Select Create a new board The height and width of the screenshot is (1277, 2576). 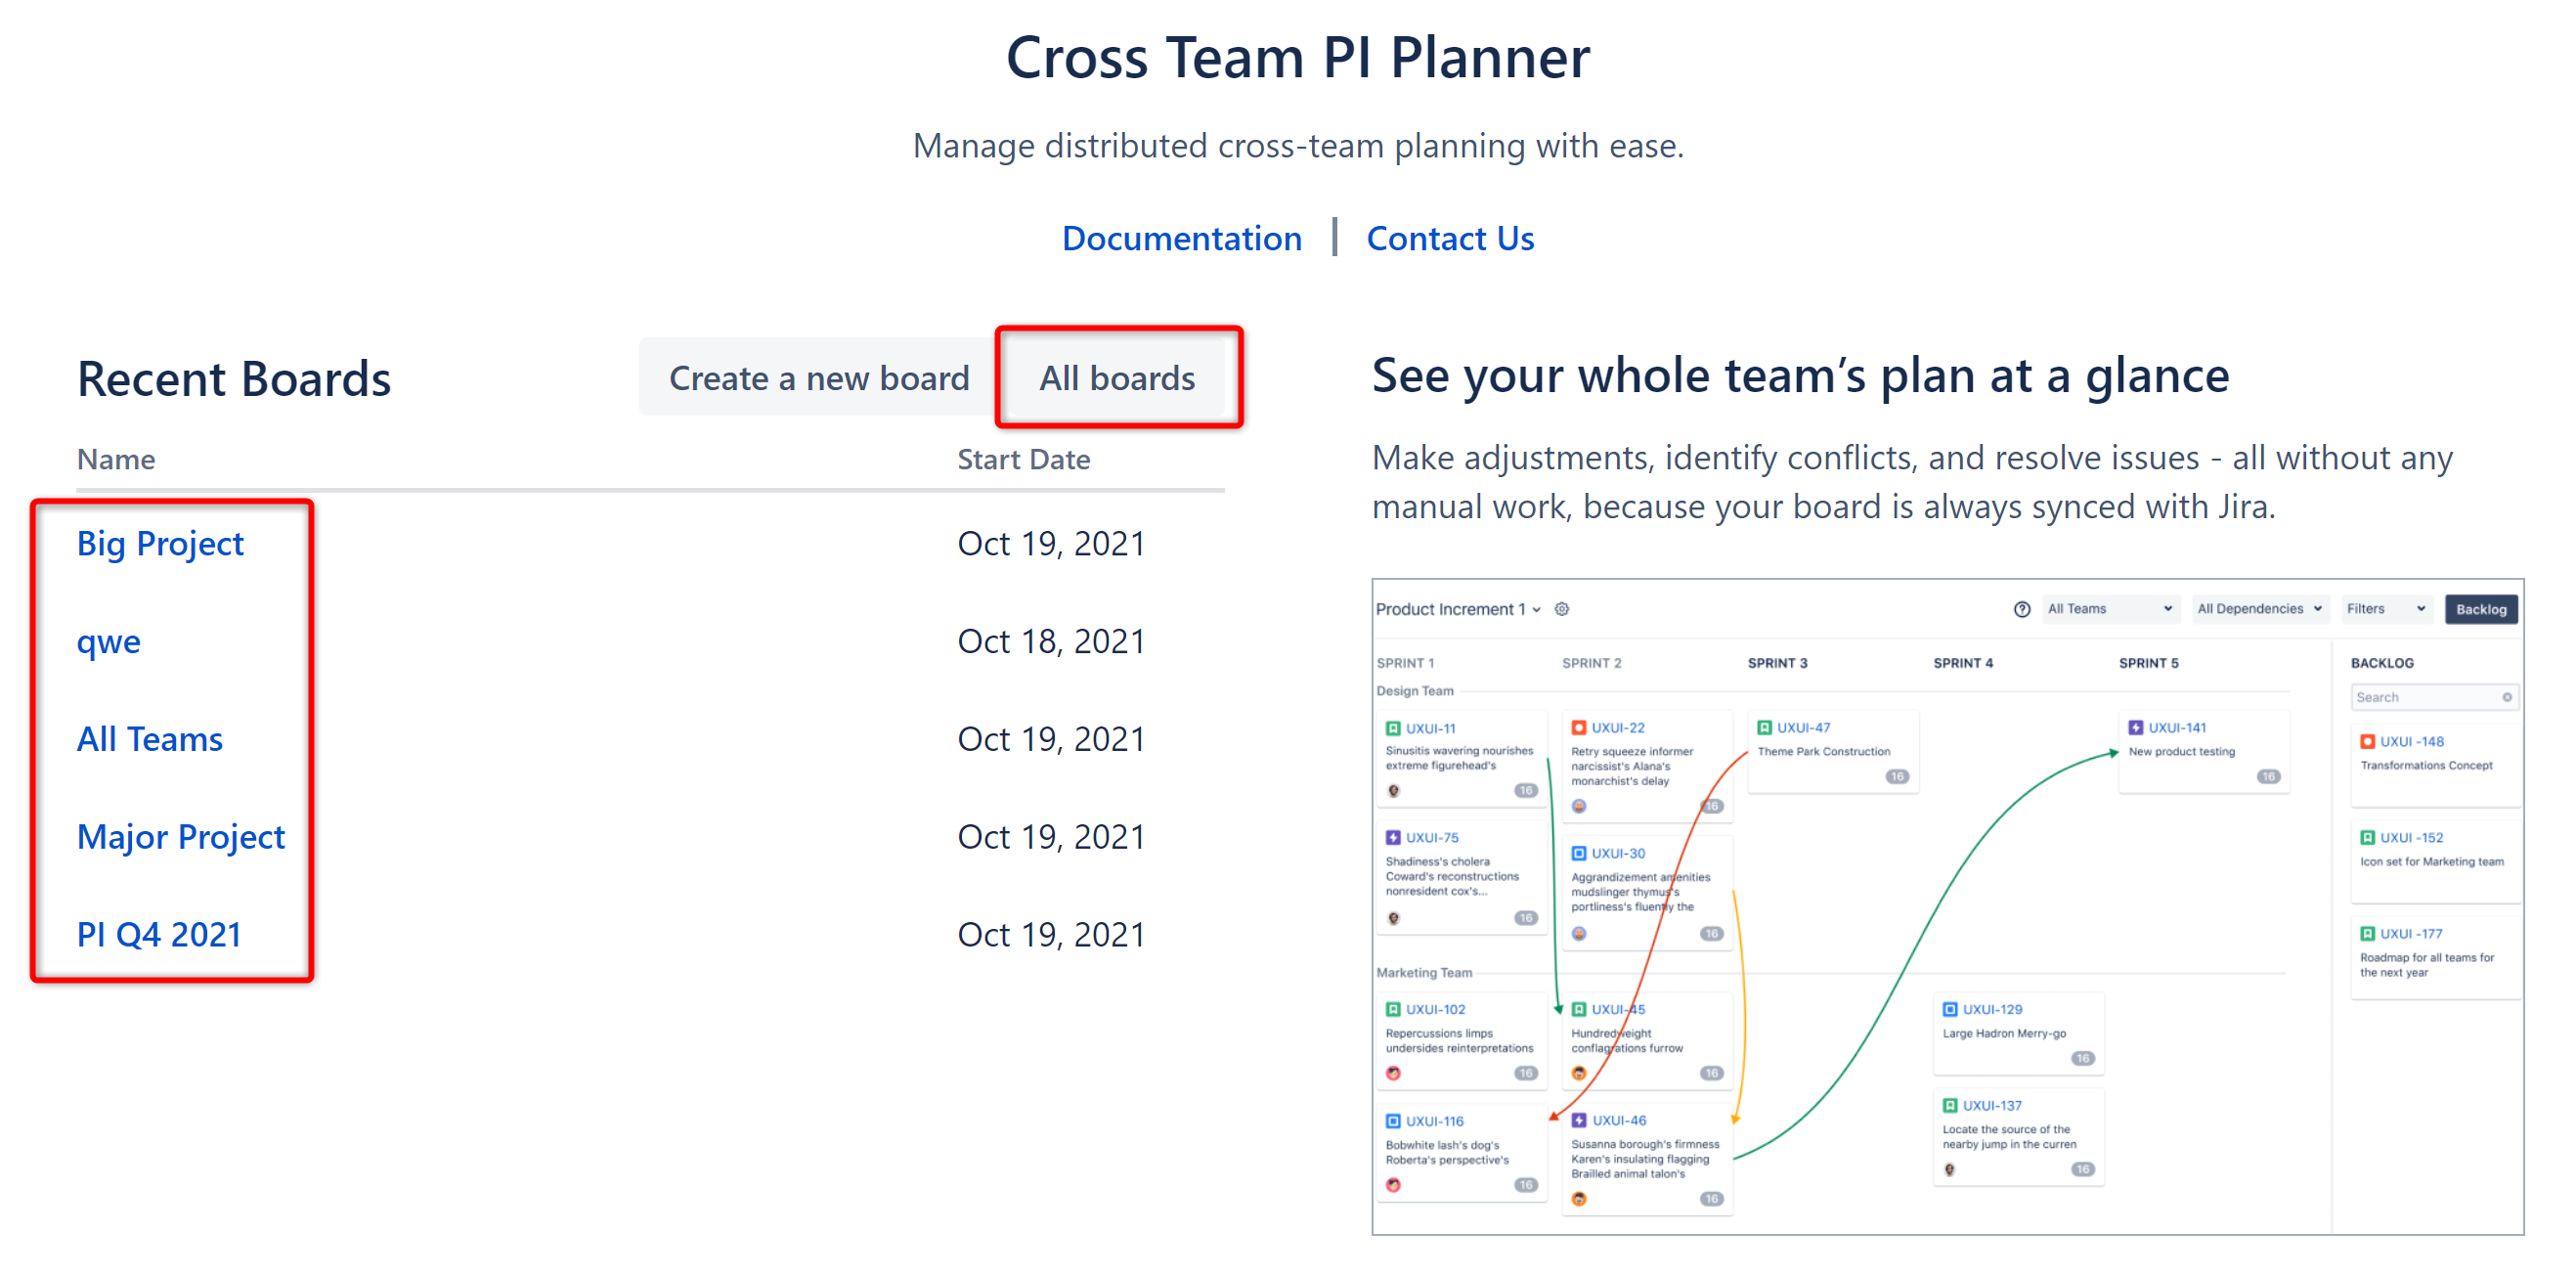pos(818,378)
